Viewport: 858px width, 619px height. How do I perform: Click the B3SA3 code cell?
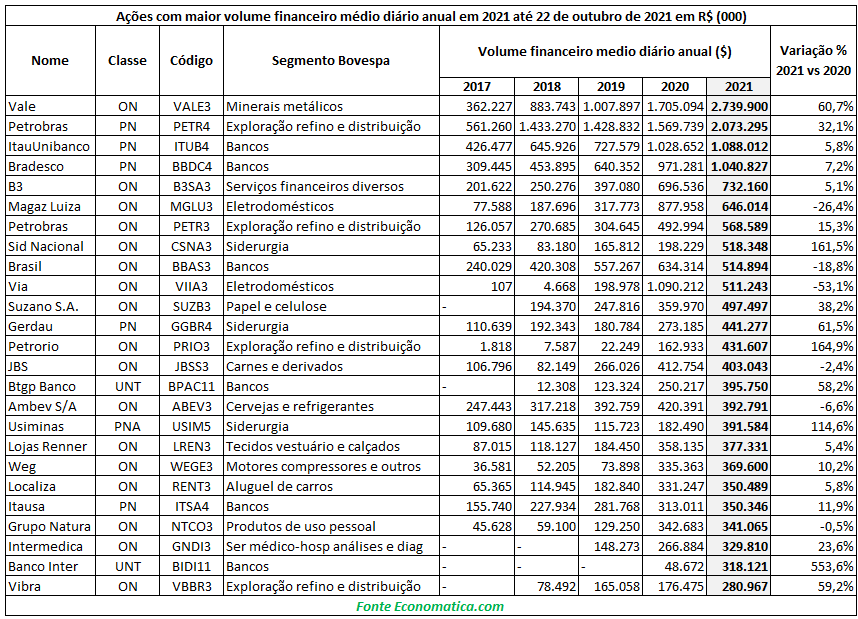[192, 186]
